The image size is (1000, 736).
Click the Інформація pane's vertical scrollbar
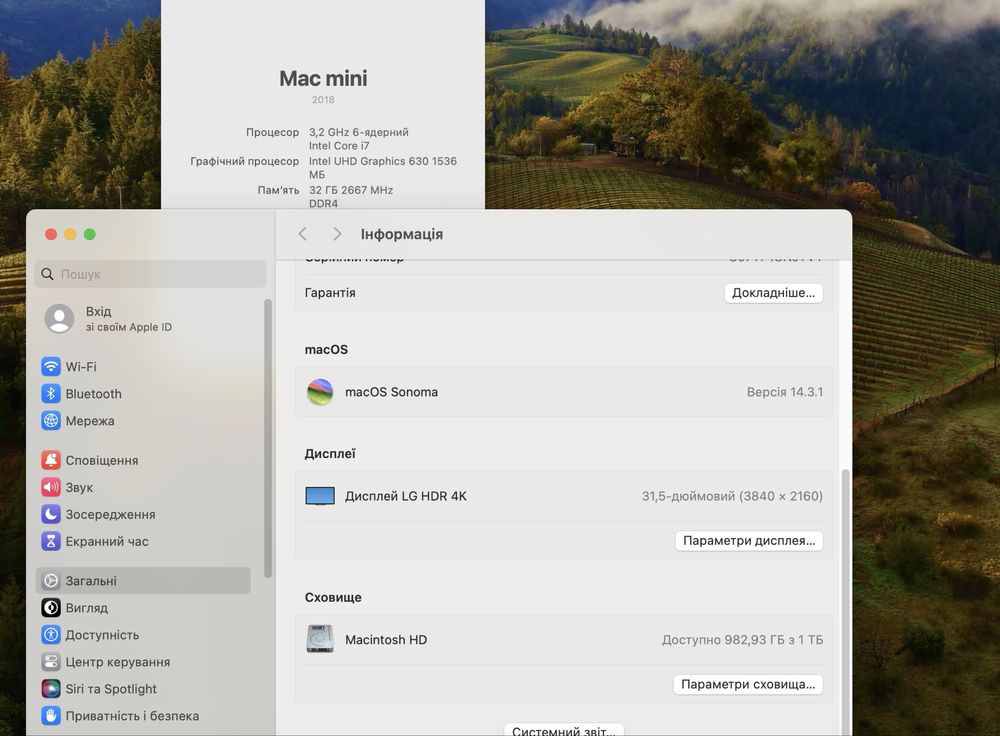pos(846,603)
